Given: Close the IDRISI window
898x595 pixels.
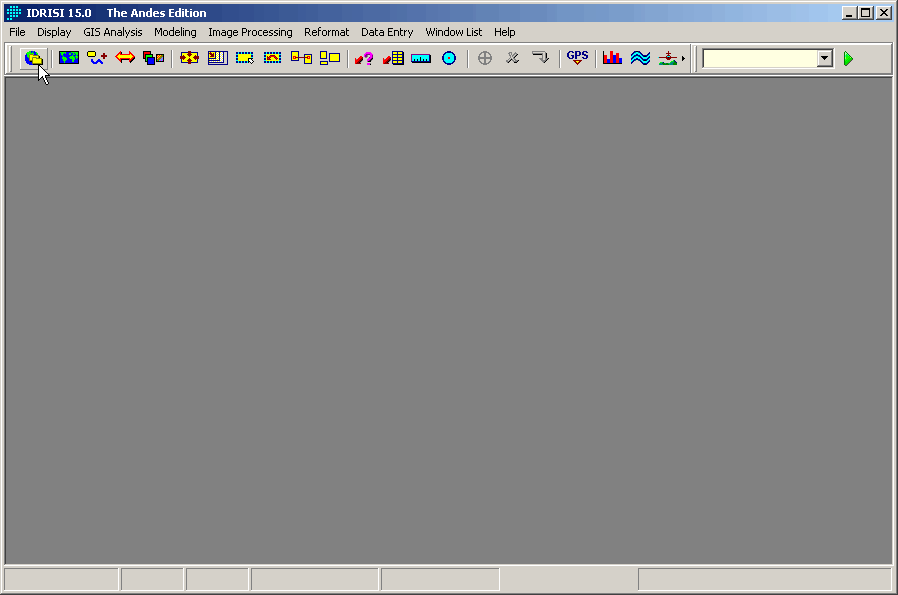Looking at the screenshot, I should (884, 13).
